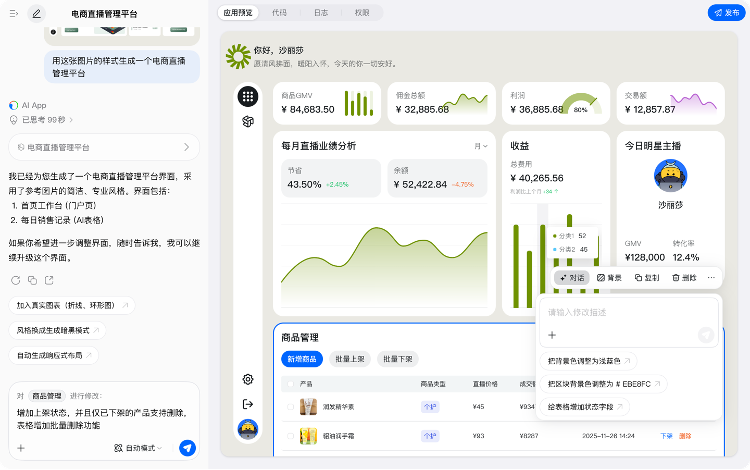The width and height of the screenshot is (750, 470).
Task: Click the 沙丽莎 star host avatar
Action: tap(671, 175)
